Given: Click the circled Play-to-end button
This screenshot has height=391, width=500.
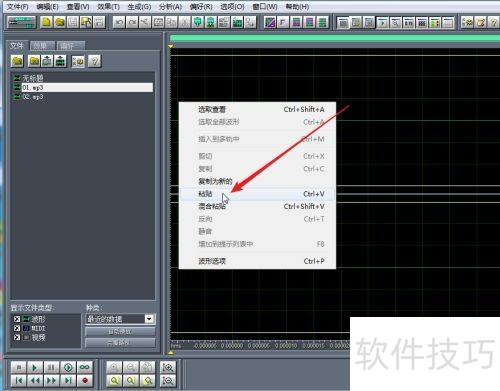Looking at the screenshot, I should [x=68, y=367].
